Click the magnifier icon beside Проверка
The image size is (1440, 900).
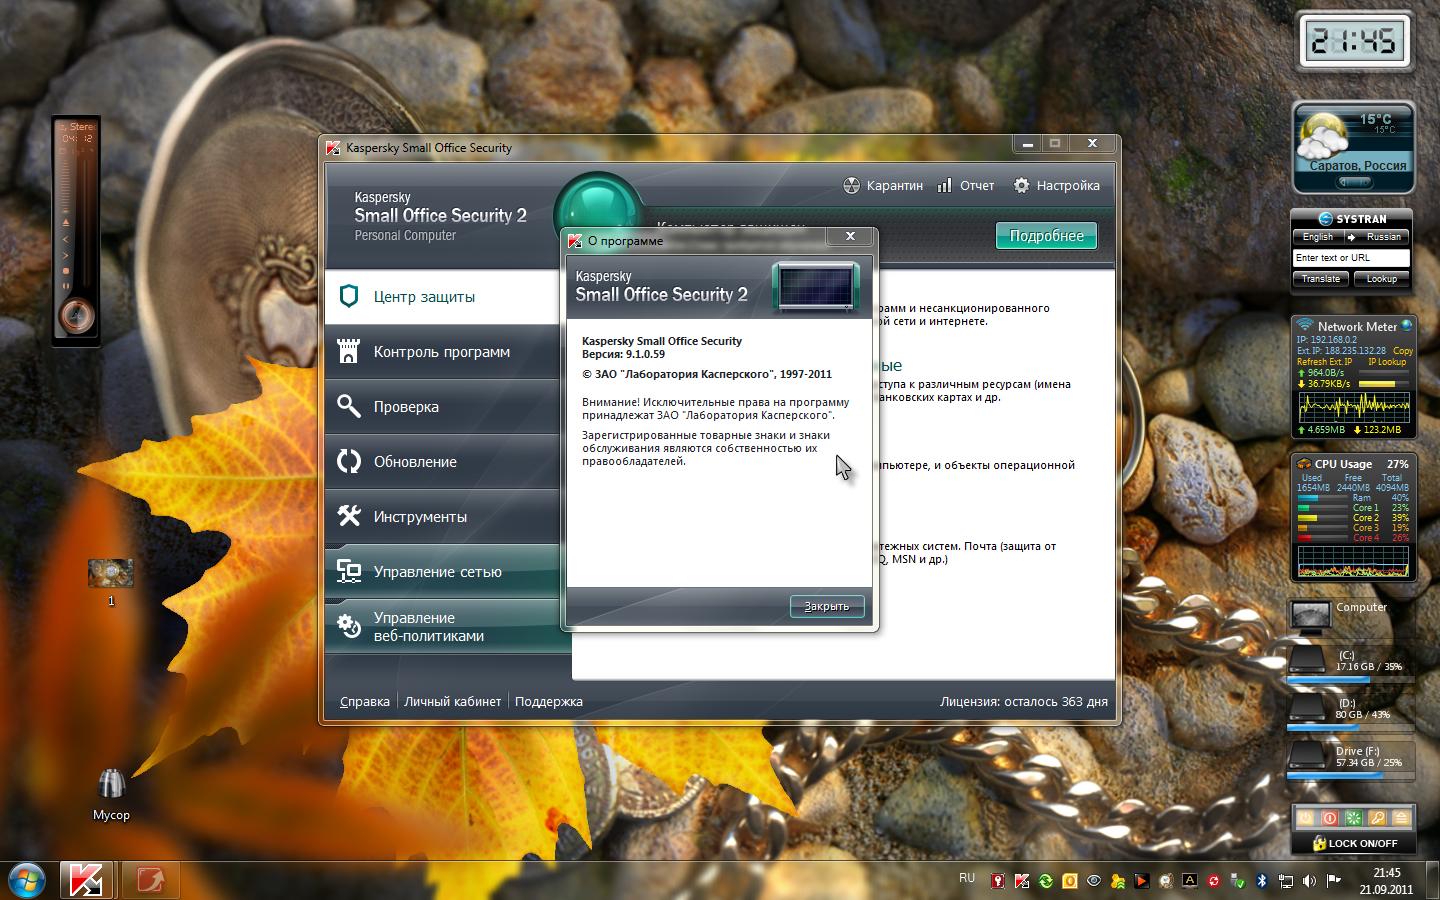349,406
